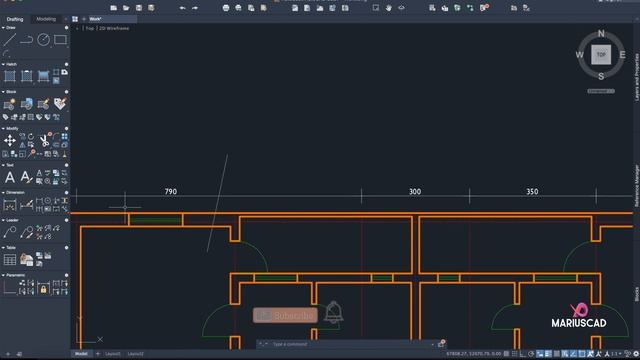Collapse the Leader panel

click(x=3, y=220)
